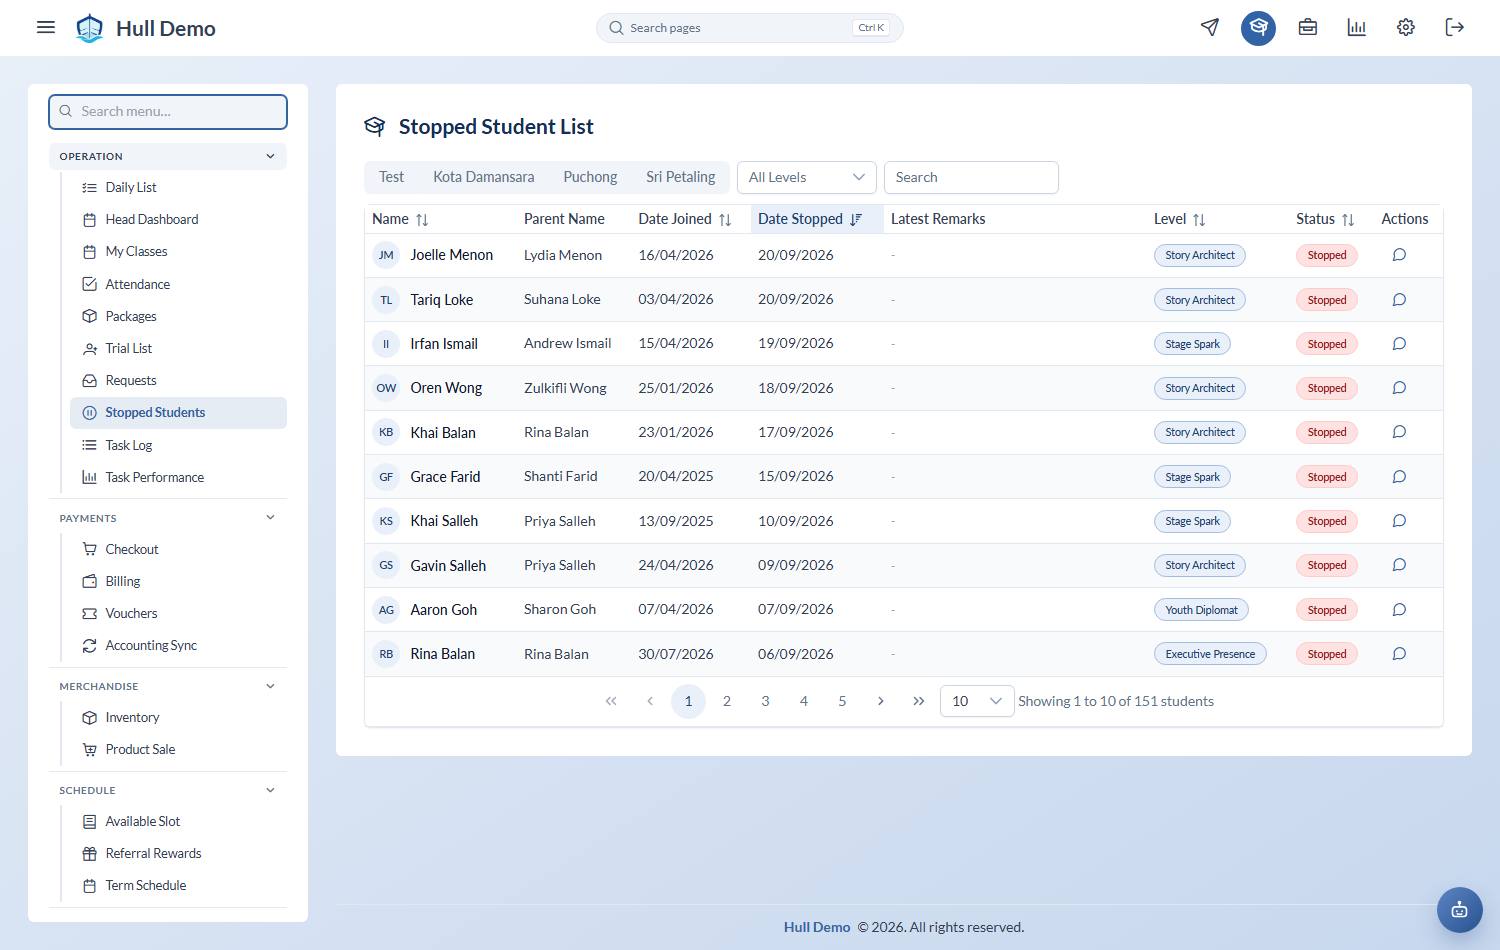Sort table by Status column
The height and width of the screenshot is (950, 1500).
[x=1348, y=219]
